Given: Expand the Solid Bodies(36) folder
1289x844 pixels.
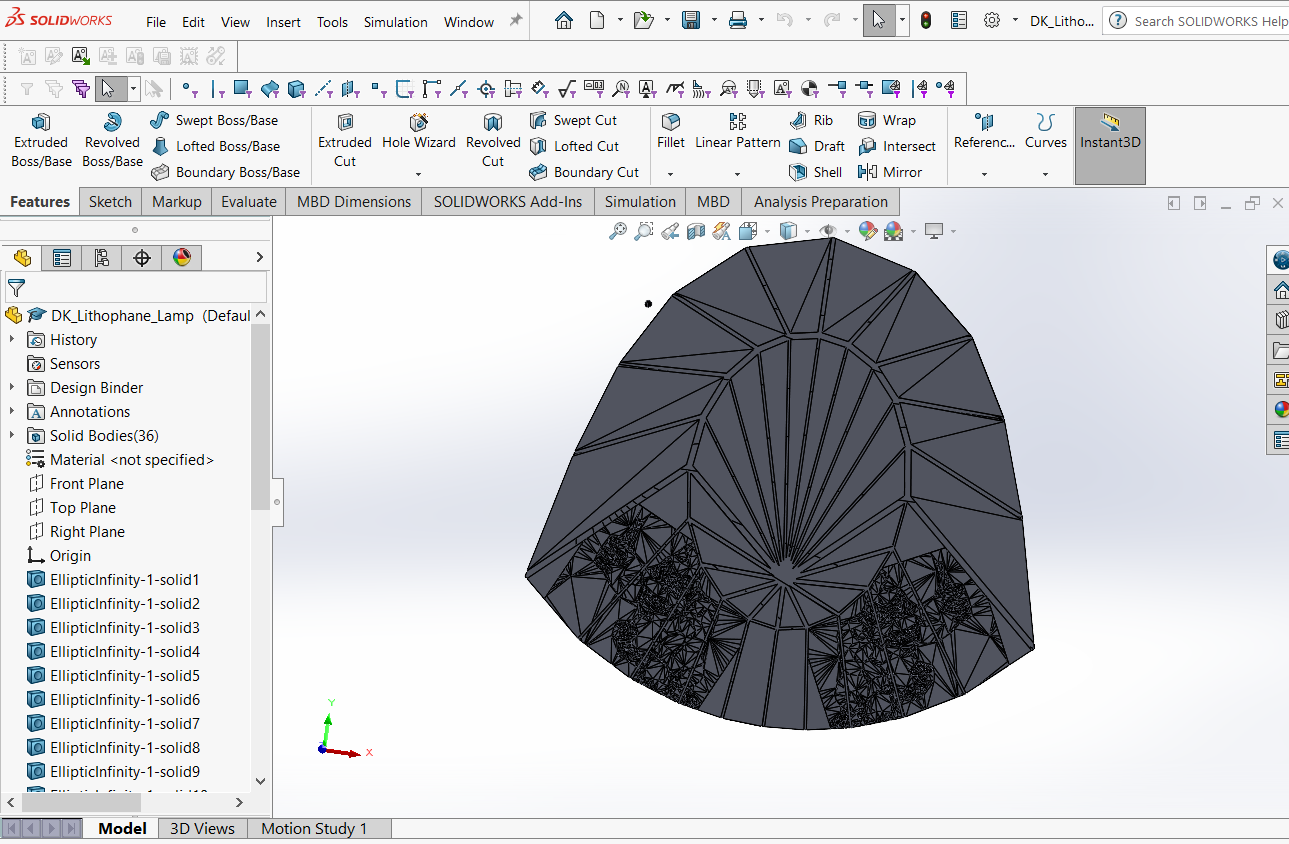Looking at the screenshot, I should click(x=12, y=436).
